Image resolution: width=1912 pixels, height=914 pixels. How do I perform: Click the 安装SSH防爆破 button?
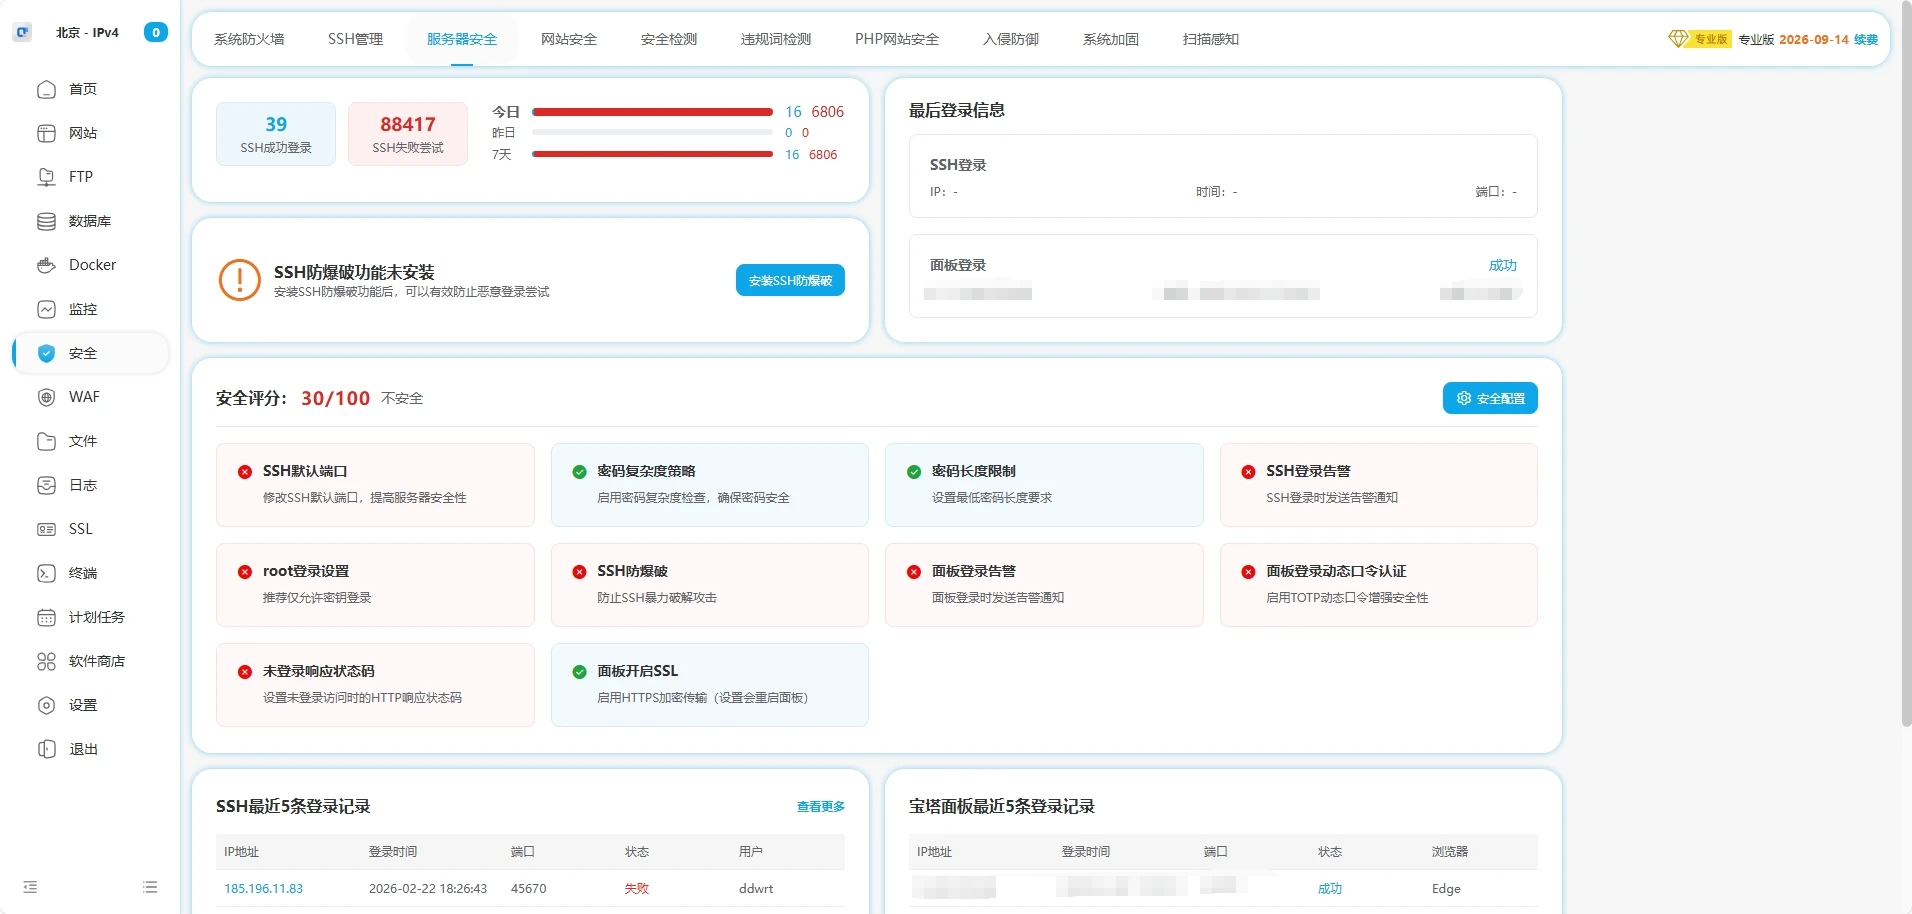[790, 280]
